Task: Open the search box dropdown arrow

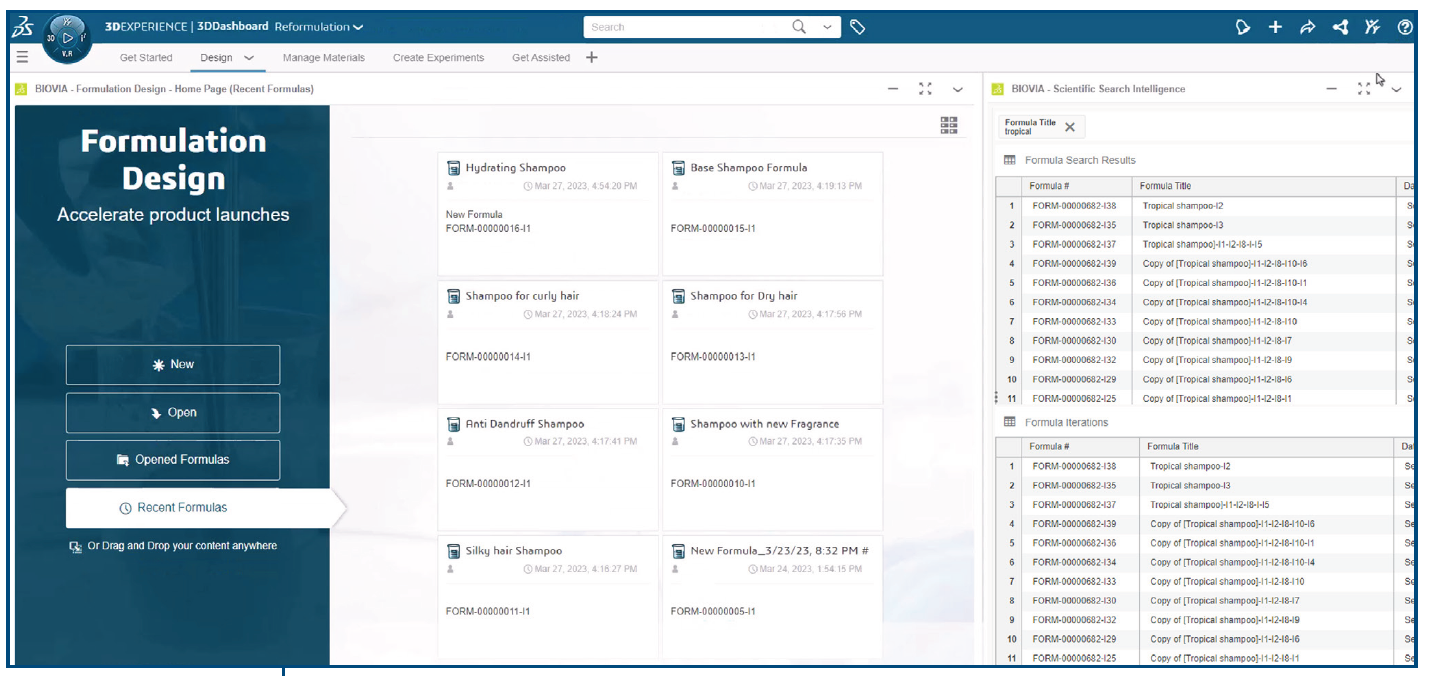Action: click(x=827, y=27)
